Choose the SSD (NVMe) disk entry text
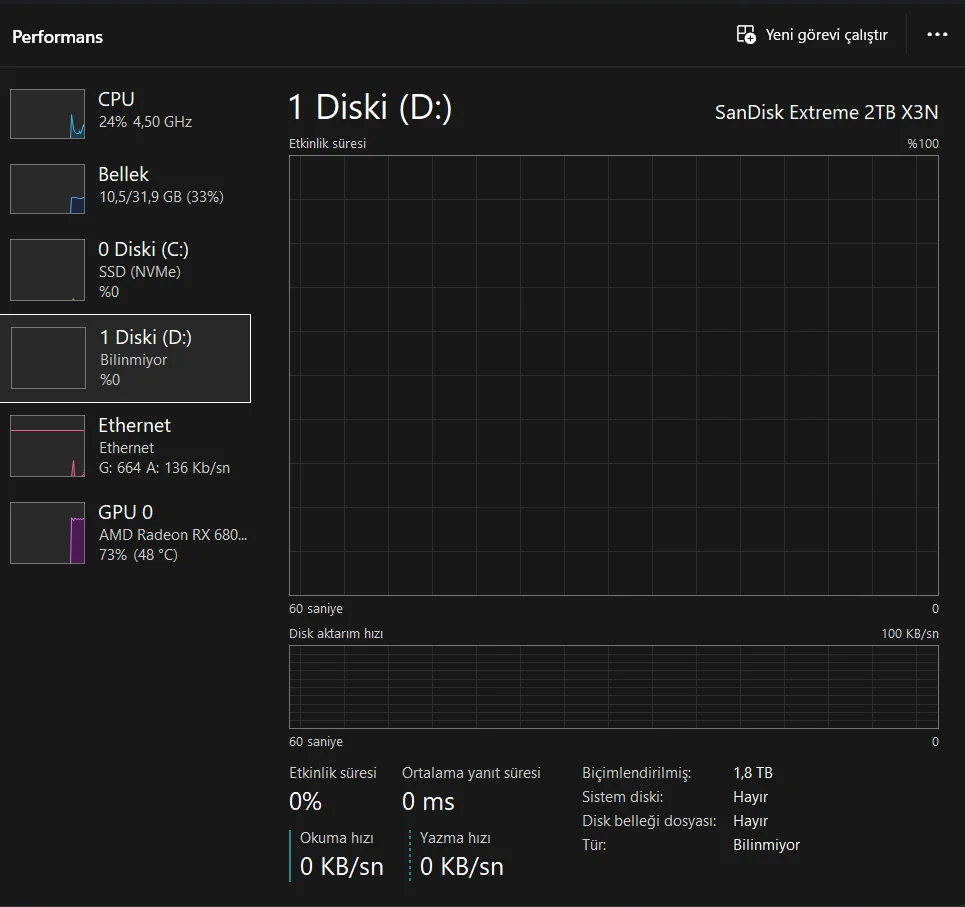The height and width of the screenshot is (907, 965). point(140,272)
